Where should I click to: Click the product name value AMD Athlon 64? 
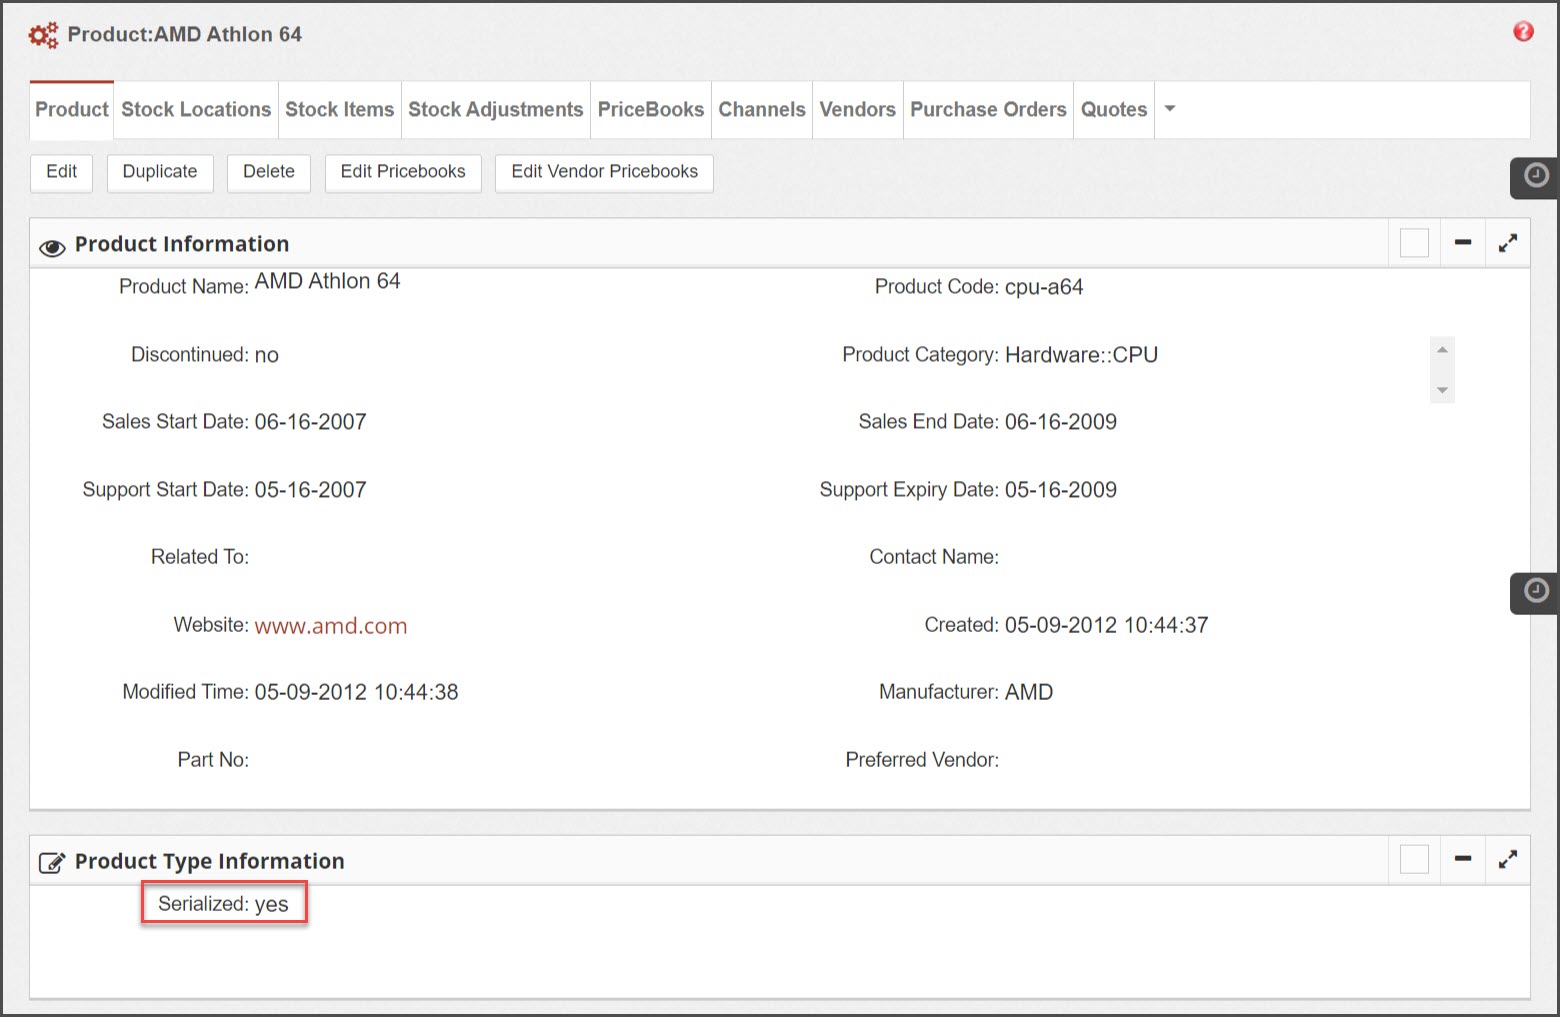point(327,281)
